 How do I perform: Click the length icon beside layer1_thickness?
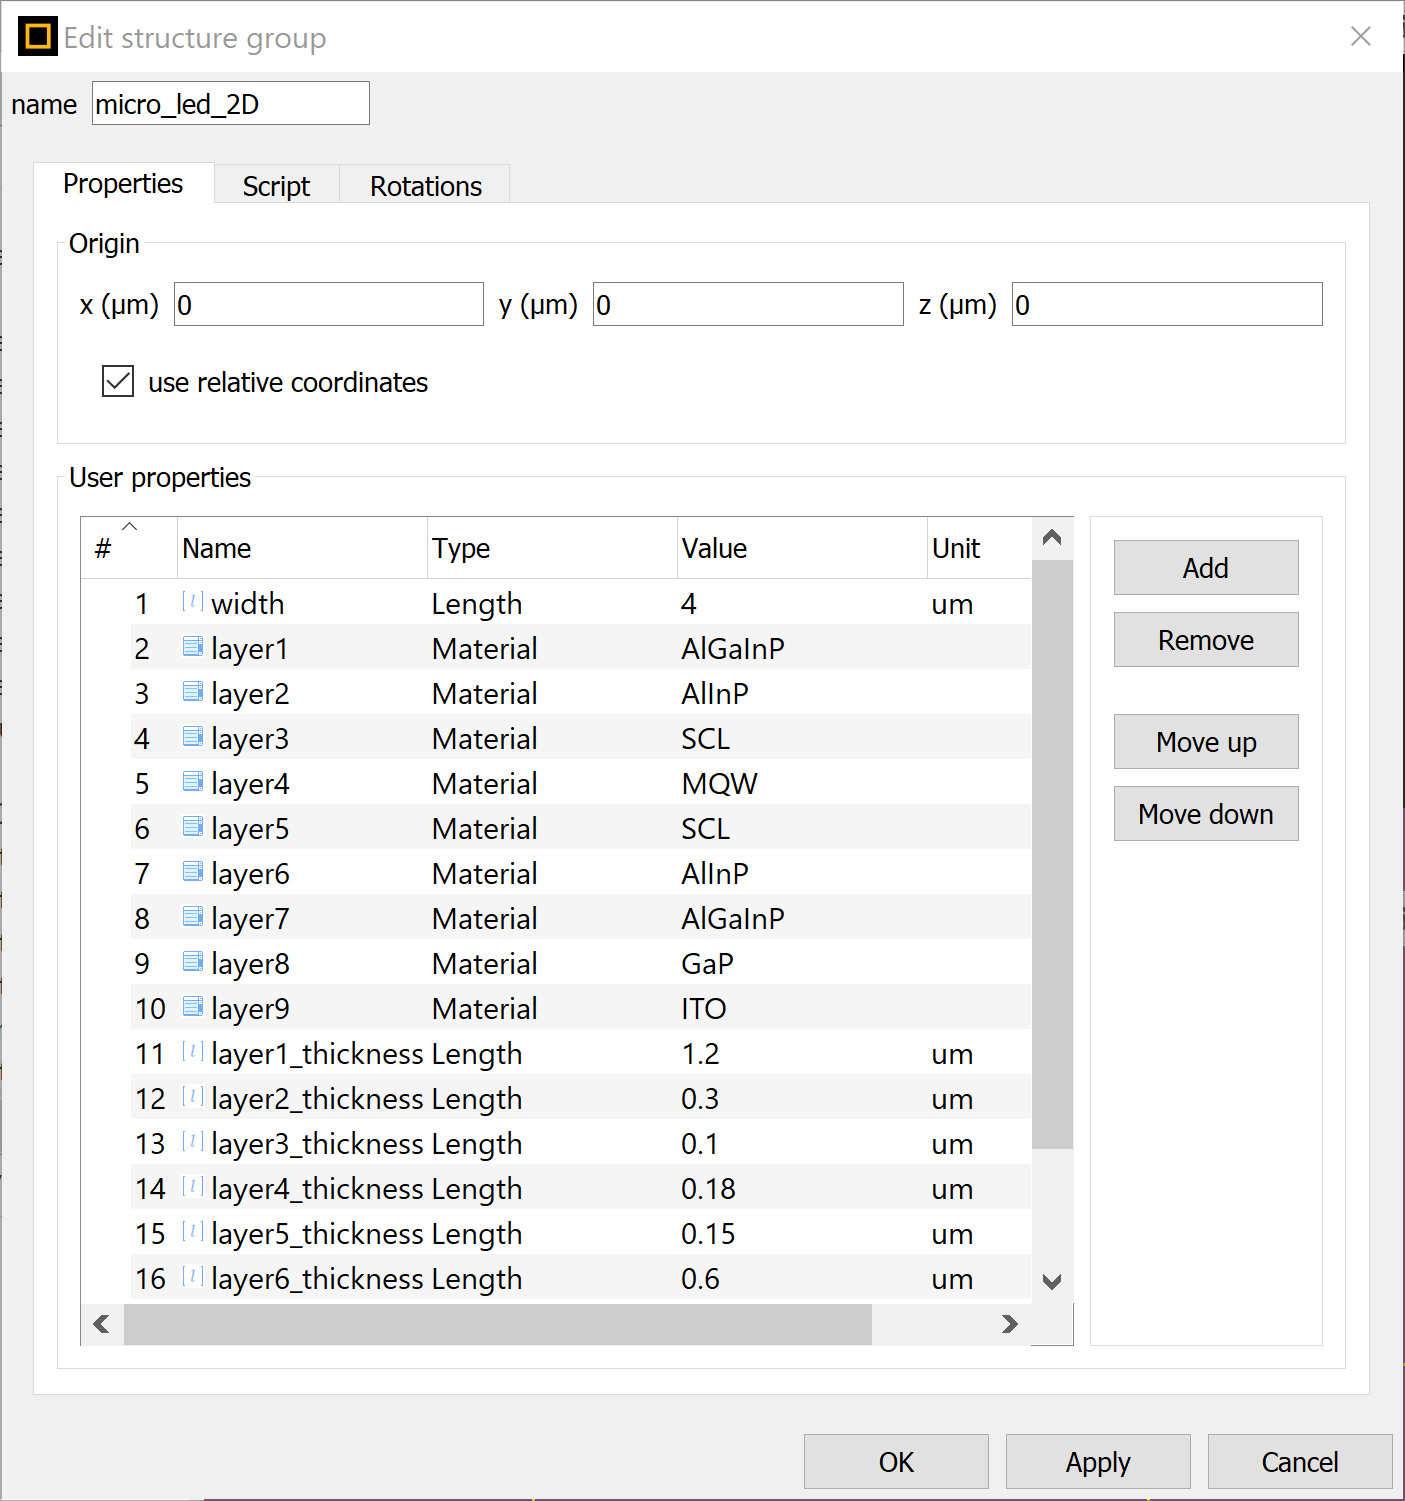[193, 1052]
